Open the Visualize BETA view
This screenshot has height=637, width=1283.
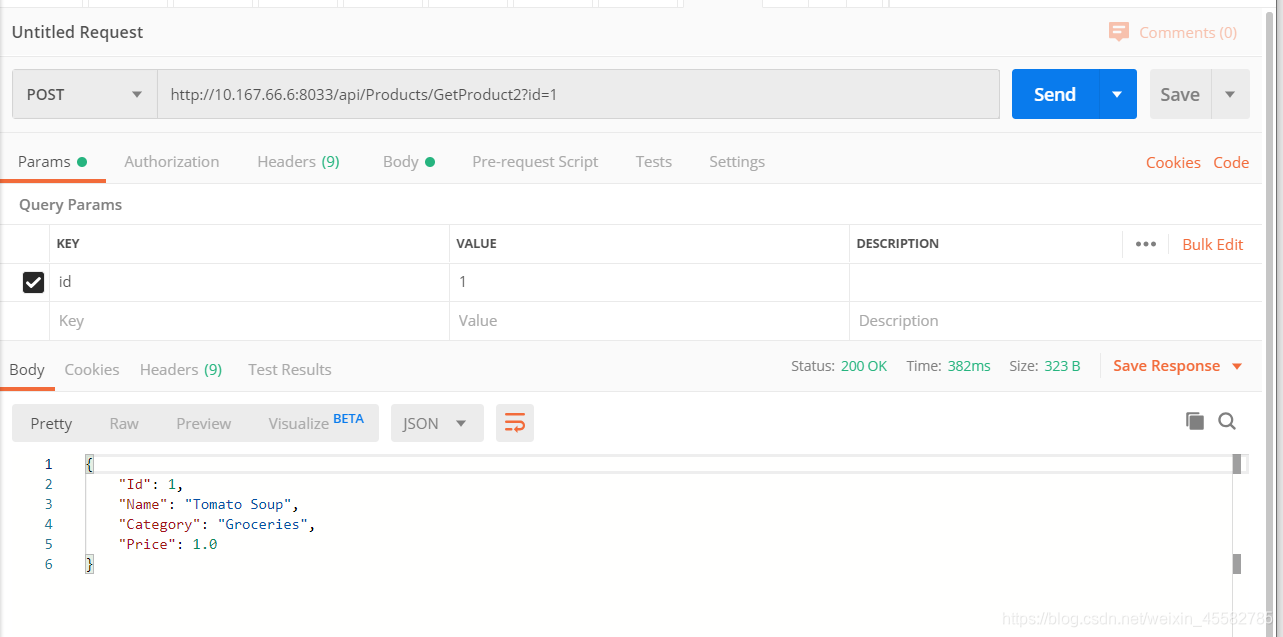(x=316, y=423)
